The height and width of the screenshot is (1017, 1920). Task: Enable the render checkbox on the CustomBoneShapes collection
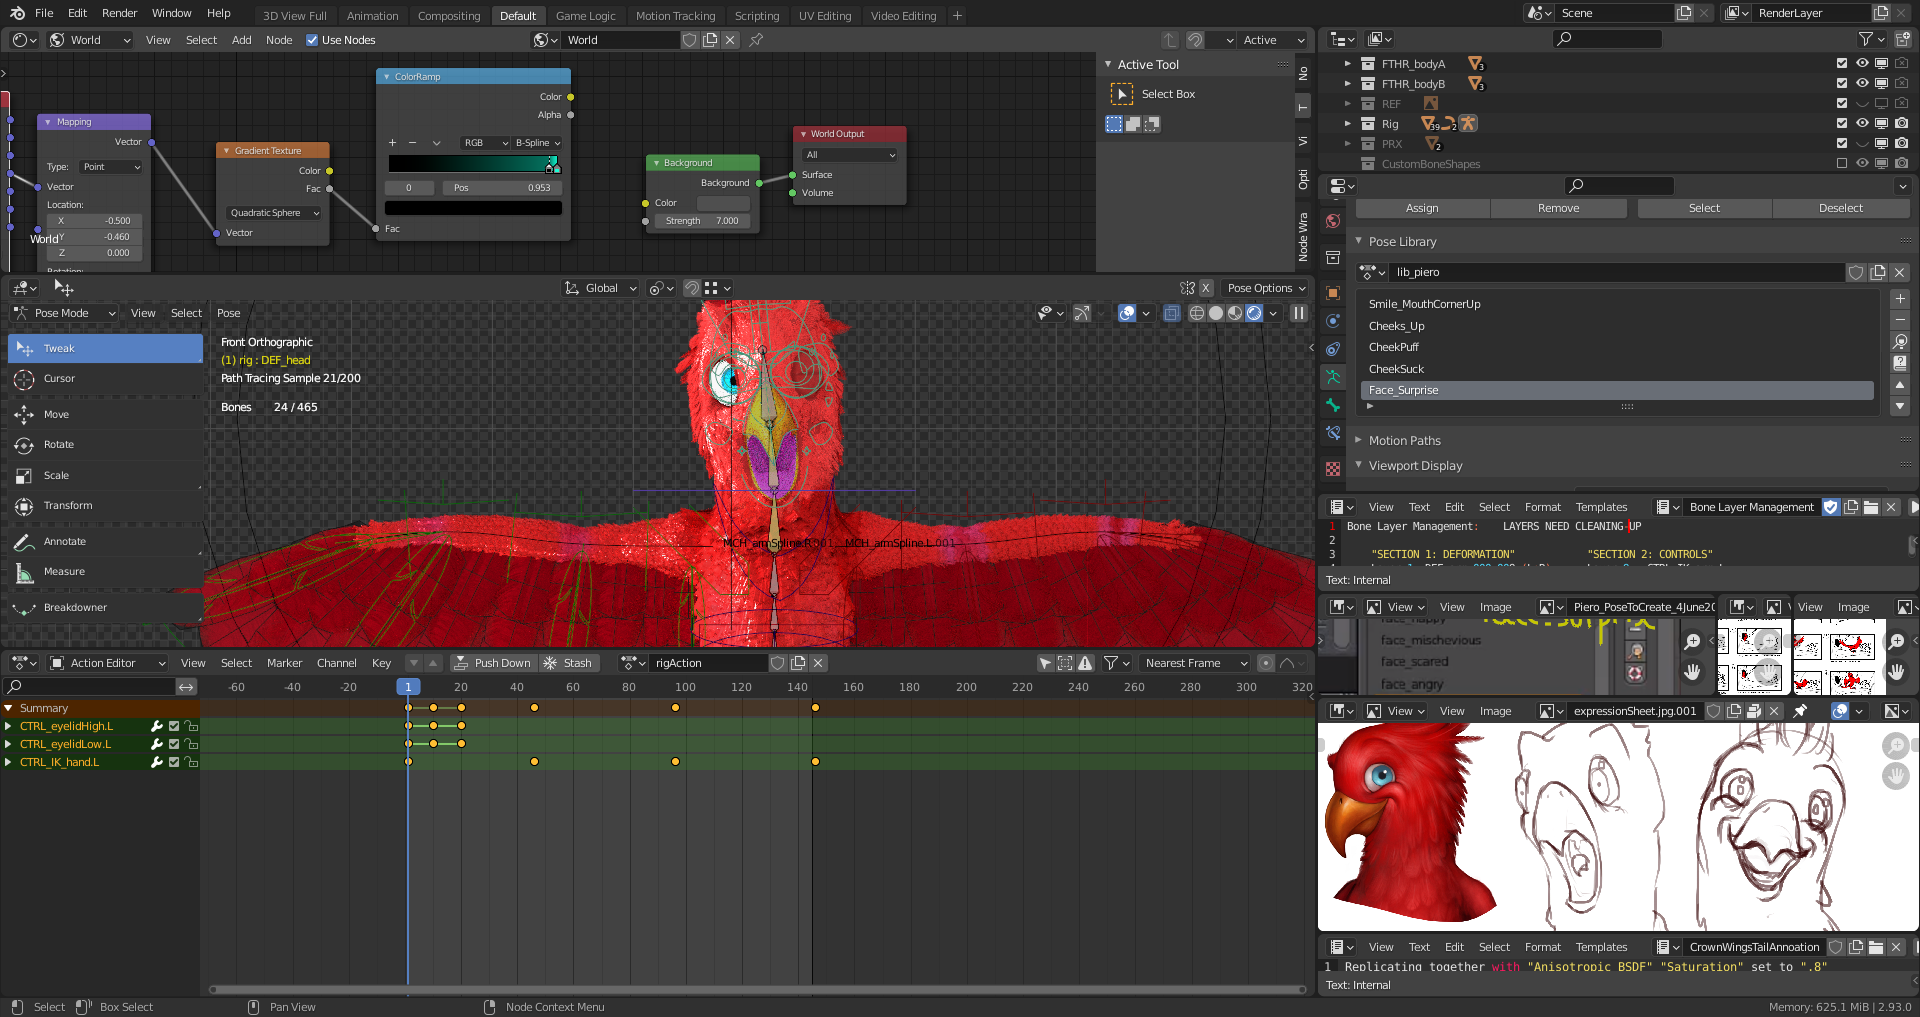(1901, 164)
